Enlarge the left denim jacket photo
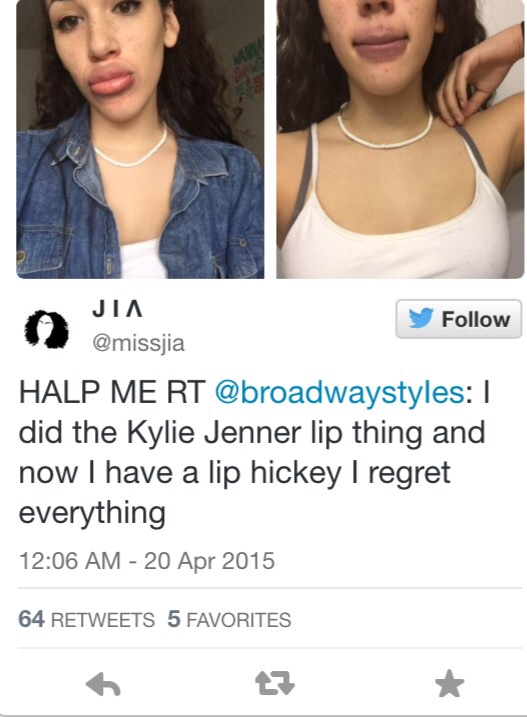 [x=140, y=139]
